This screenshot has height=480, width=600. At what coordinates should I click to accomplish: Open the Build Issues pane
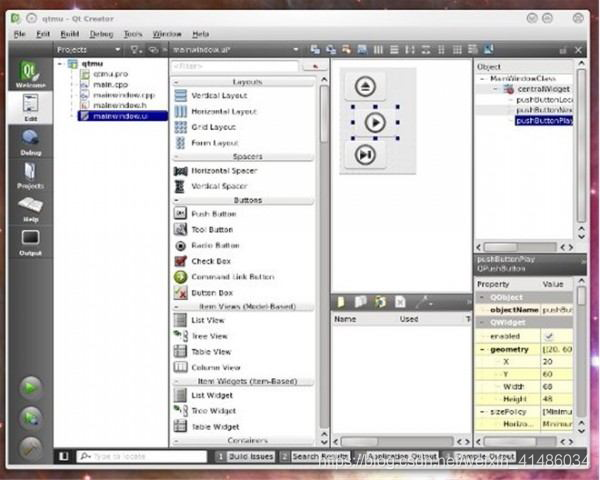pos(245,456)
